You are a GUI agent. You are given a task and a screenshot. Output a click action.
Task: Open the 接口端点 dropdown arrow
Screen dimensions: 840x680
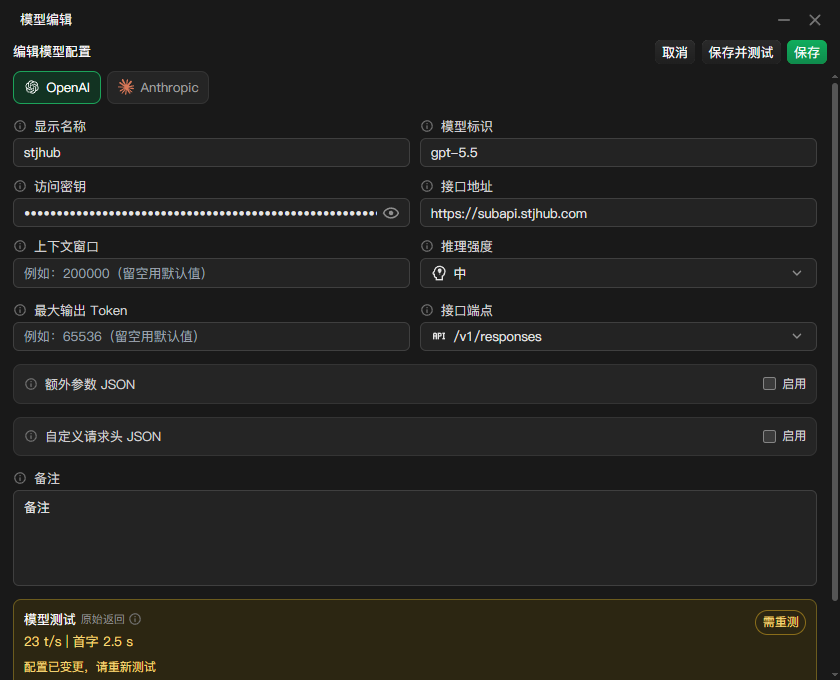797,337
